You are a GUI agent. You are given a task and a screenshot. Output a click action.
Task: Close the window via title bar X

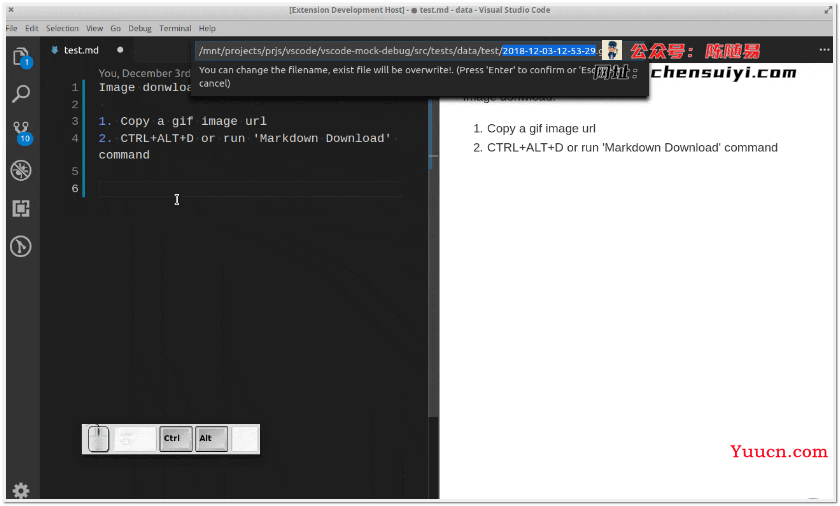[x=11, y=10]
